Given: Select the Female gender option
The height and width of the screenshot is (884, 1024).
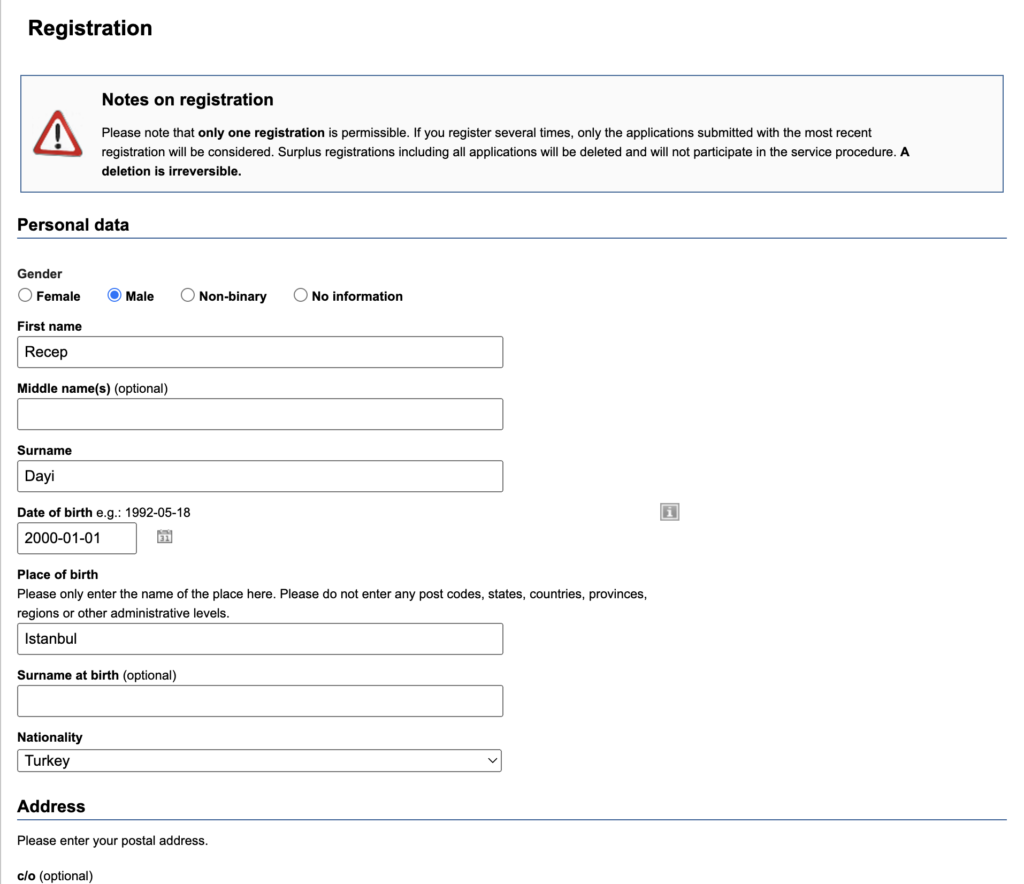Looking at the screenshot, I should click(x=25, y=295).
